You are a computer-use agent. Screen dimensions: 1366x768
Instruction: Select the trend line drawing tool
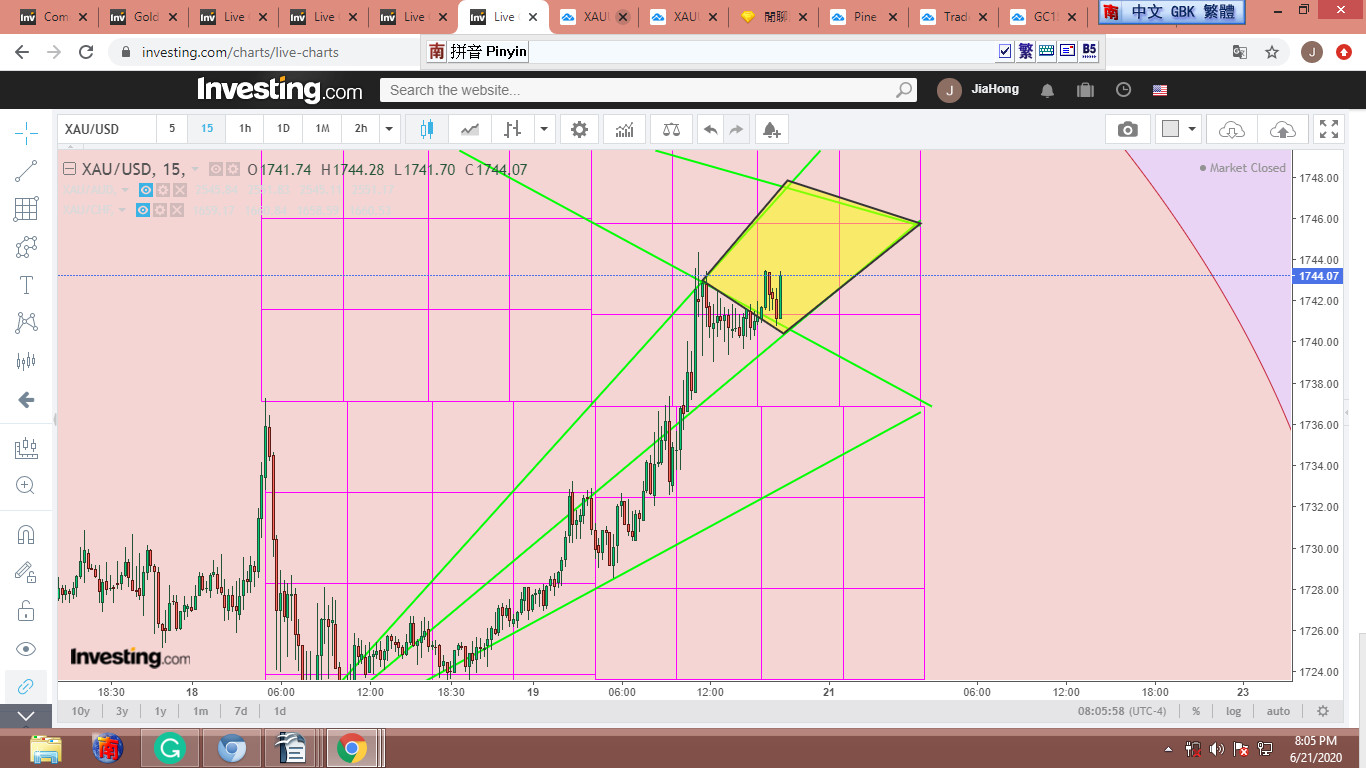click(x=26, y=171)
